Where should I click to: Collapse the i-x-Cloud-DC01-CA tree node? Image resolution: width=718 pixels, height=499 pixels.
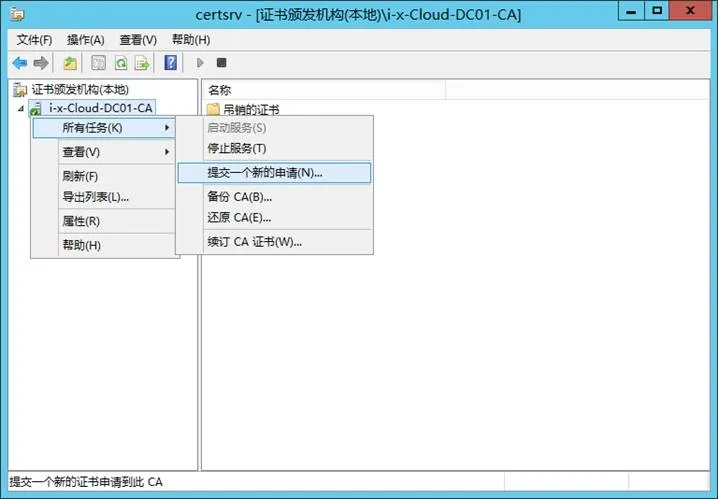21,109
